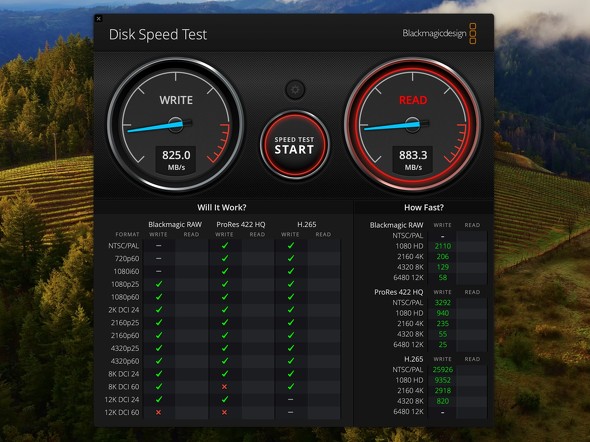
Task: Select ProRes 2160 4K value 235
Action: point(442,324)
